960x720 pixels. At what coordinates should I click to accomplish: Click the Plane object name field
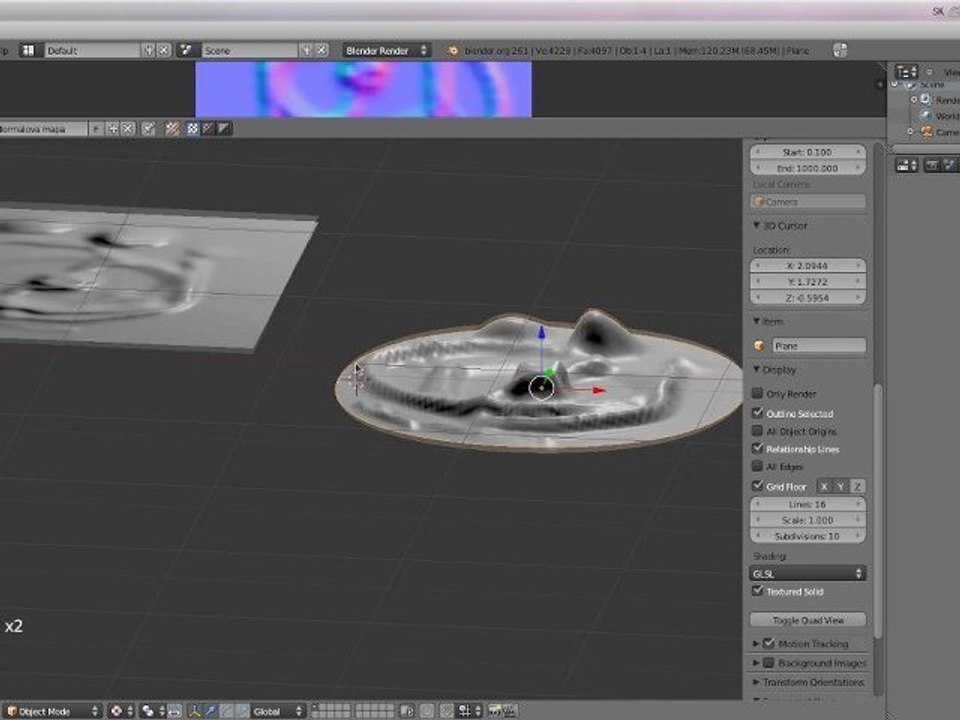[819, 346]
